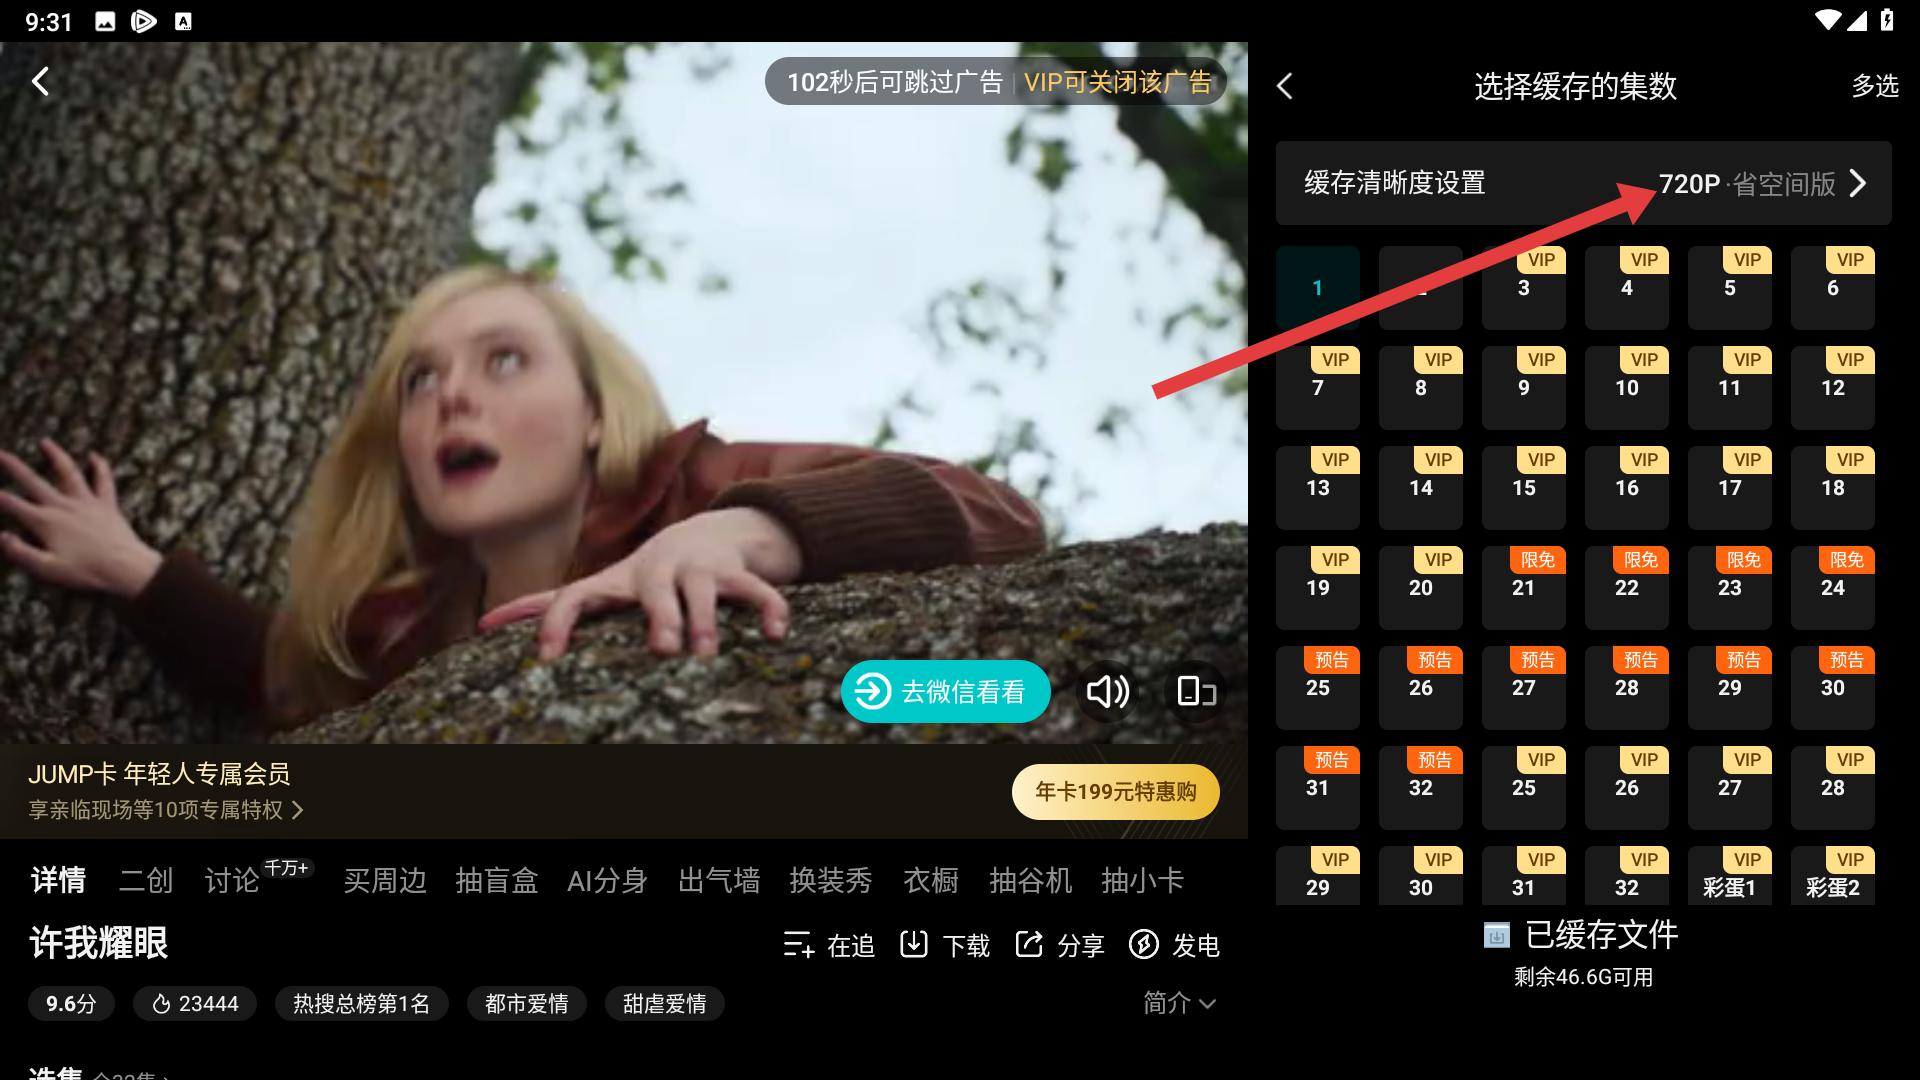Tap the share (分享) icon

click(1029, 944)
